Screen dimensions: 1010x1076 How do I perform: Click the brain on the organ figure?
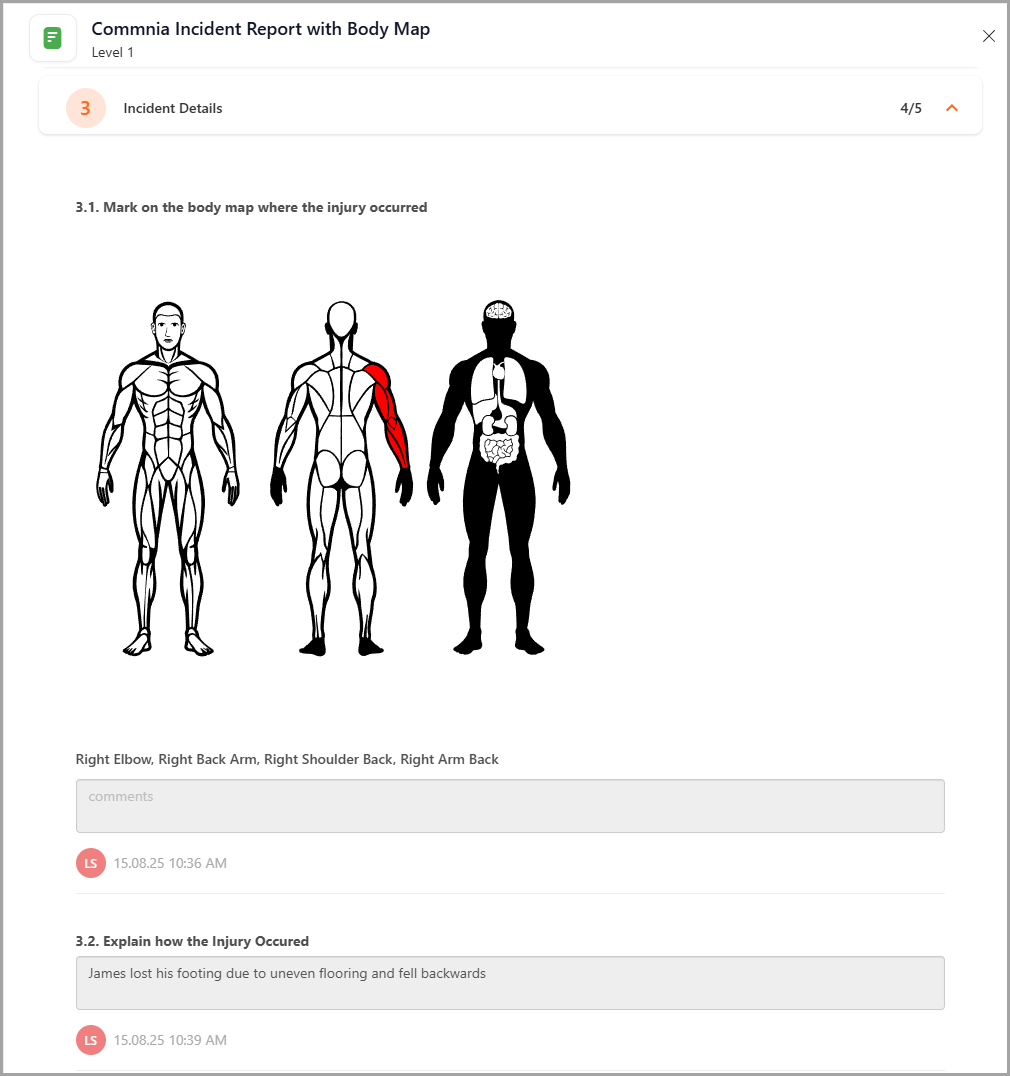point(499,310)
